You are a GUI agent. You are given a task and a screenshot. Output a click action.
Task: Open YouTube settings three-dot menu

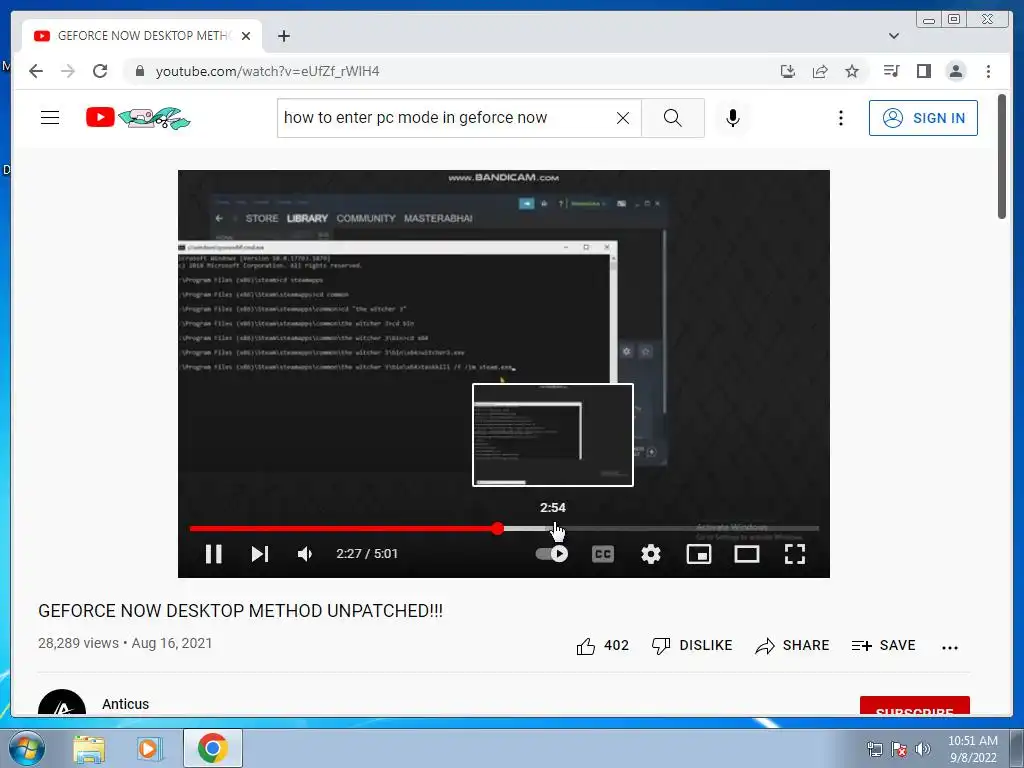coord(840,118)
